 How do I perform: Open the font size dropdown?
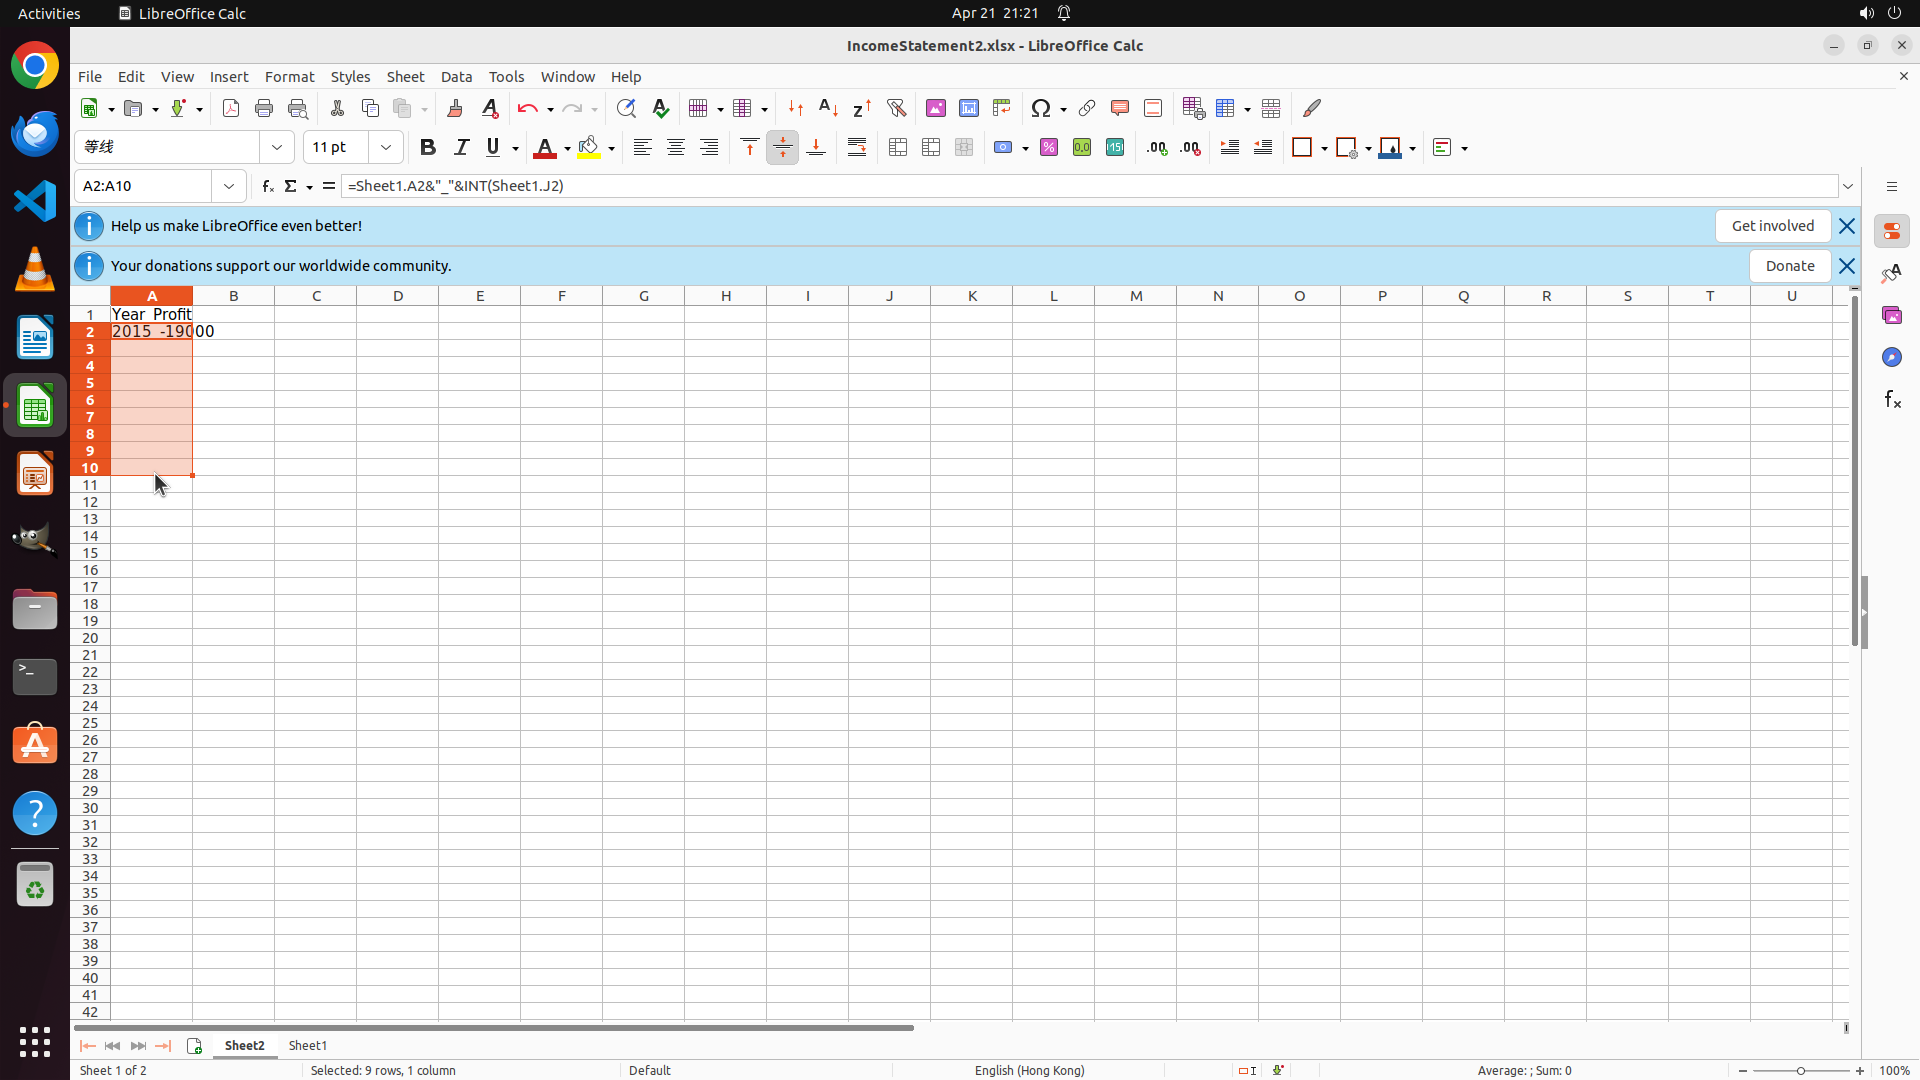[x=386, y=148]
